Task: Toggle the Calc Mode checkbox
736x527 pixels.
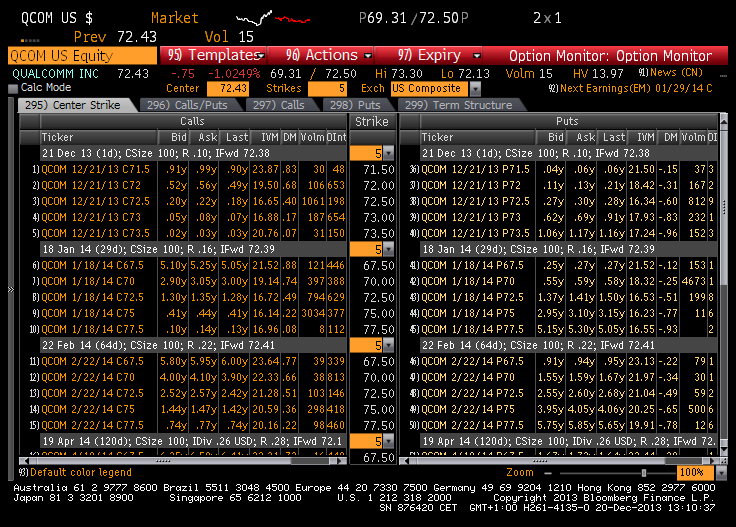Action: (13, 88)
